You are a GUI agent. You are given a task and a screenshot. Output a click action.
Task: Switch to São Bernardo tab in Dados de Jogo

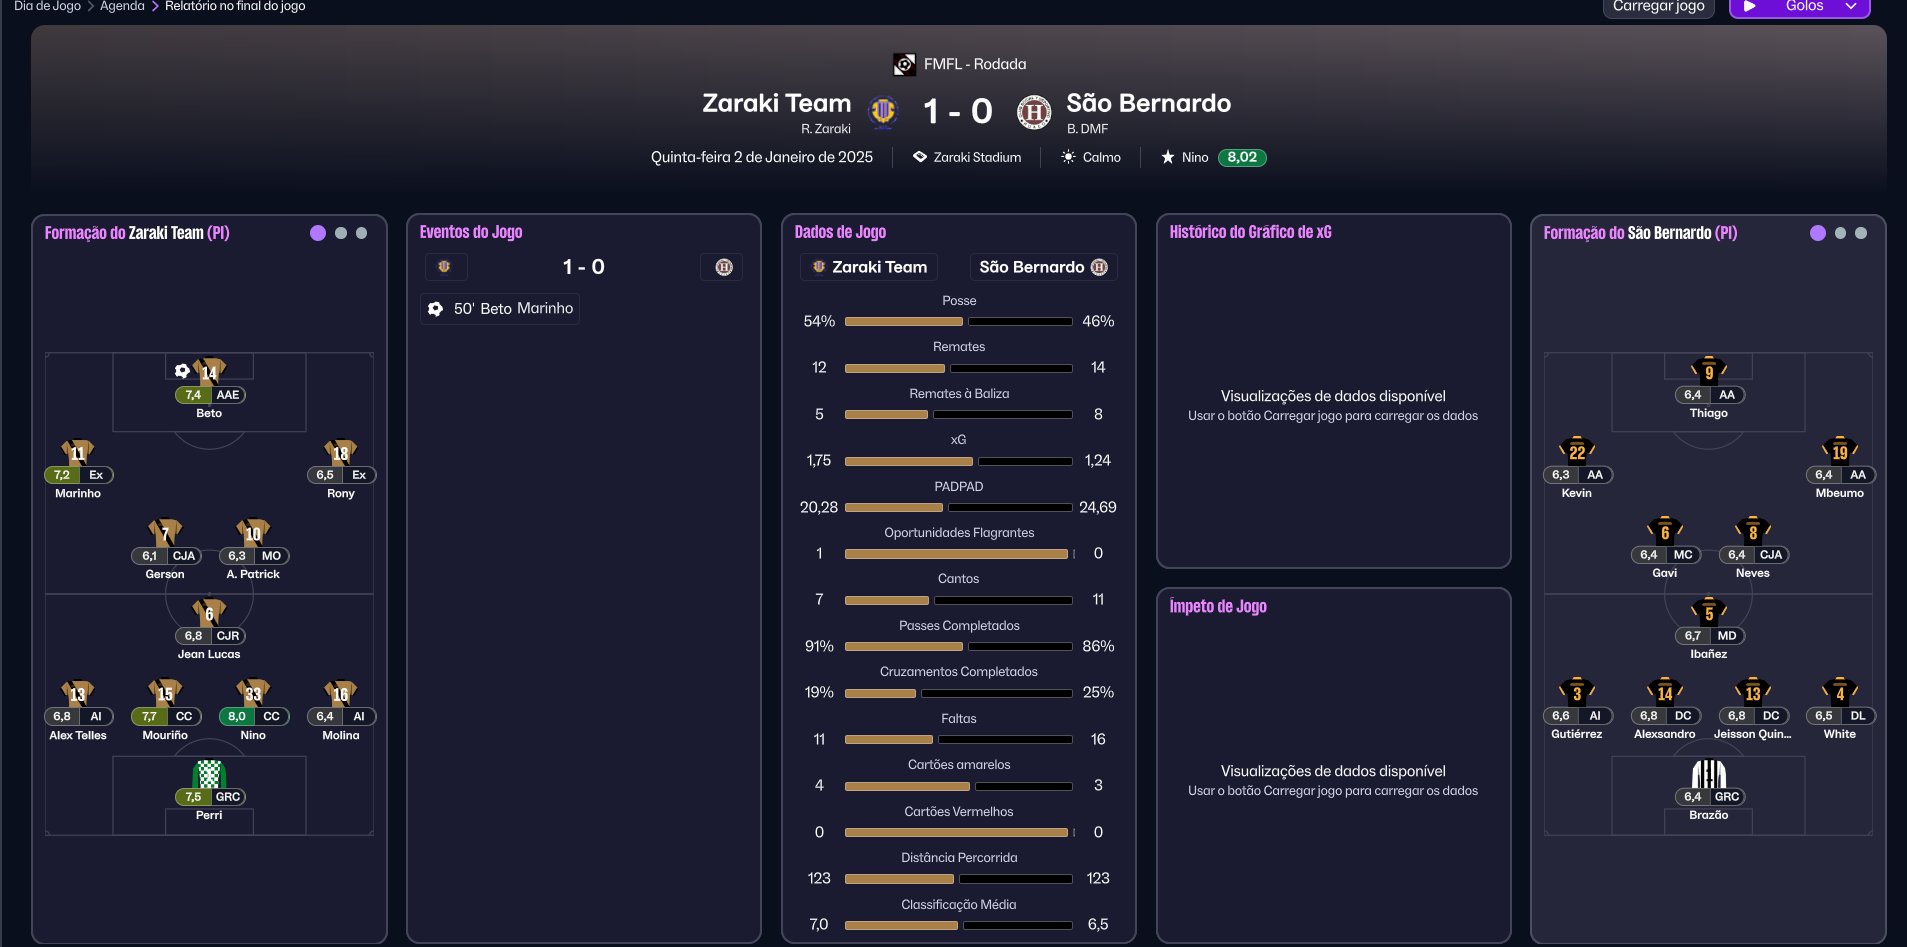[x=1043, y=267]
